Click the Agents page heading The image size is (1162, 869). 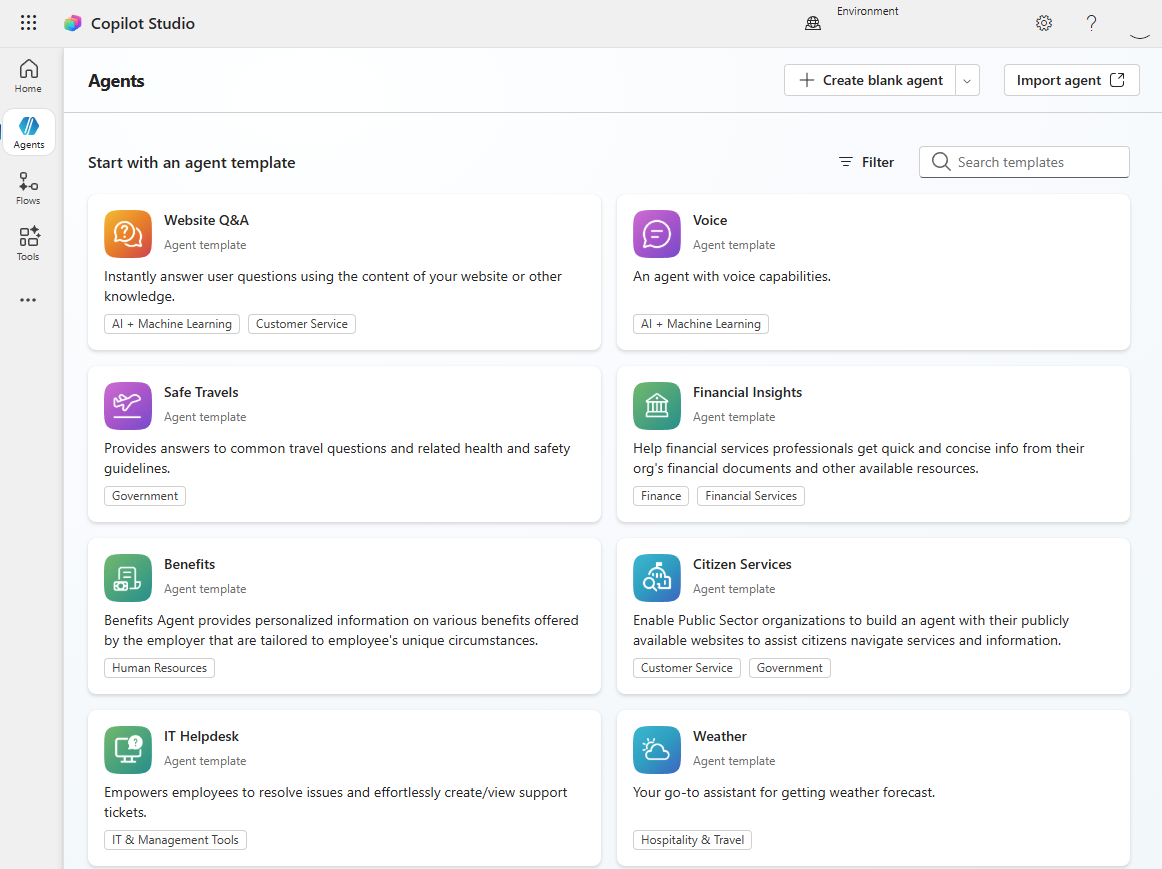pyautogui.click(x=116, y=81)
